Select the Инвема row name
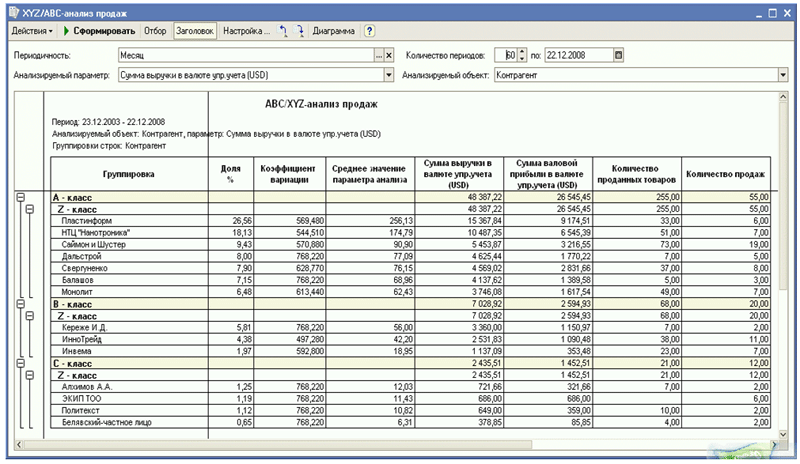The width and height of the screenshot is (800, 464). pos(77,351)
